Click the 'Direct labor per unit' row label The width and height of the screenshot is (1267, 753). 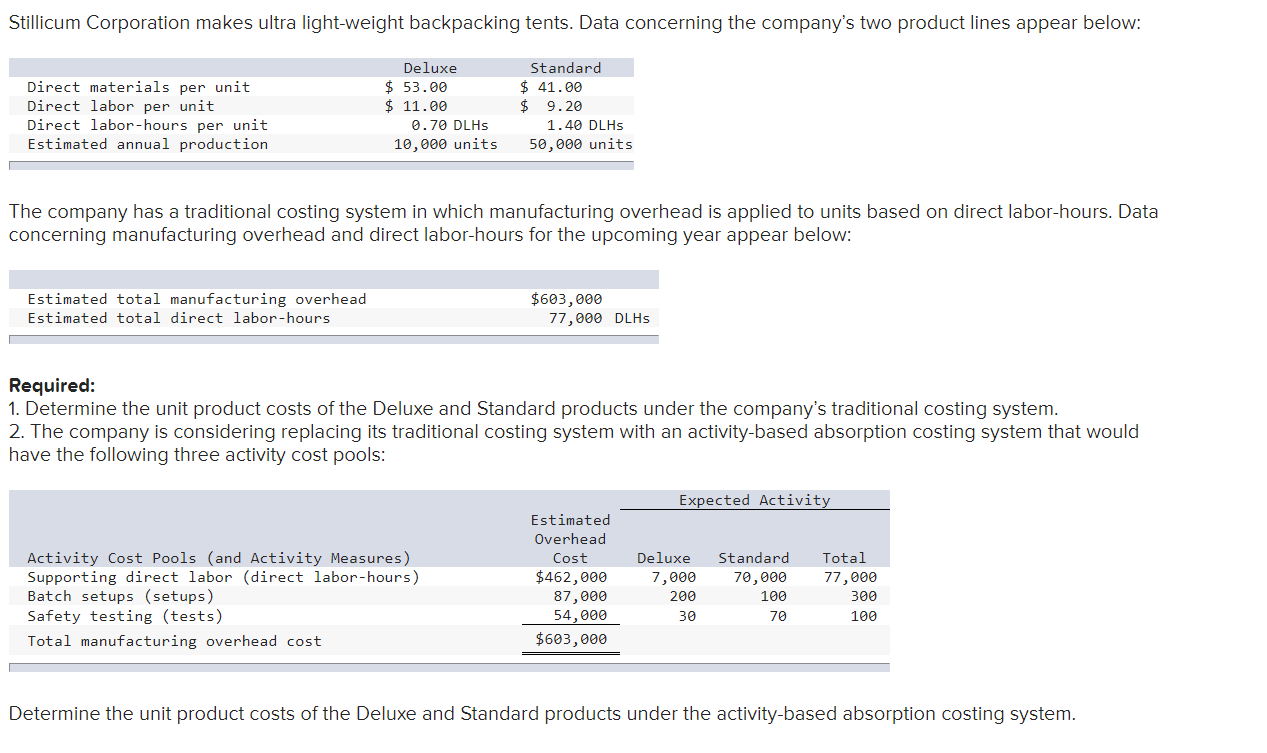click(x=121, y=106)
